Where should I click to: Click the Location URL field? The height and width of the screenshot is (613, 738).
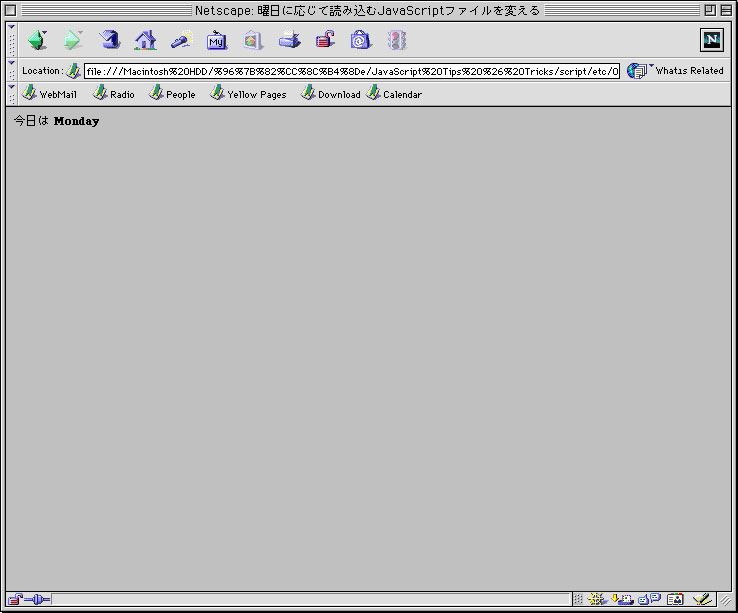[x=352, y=71]
